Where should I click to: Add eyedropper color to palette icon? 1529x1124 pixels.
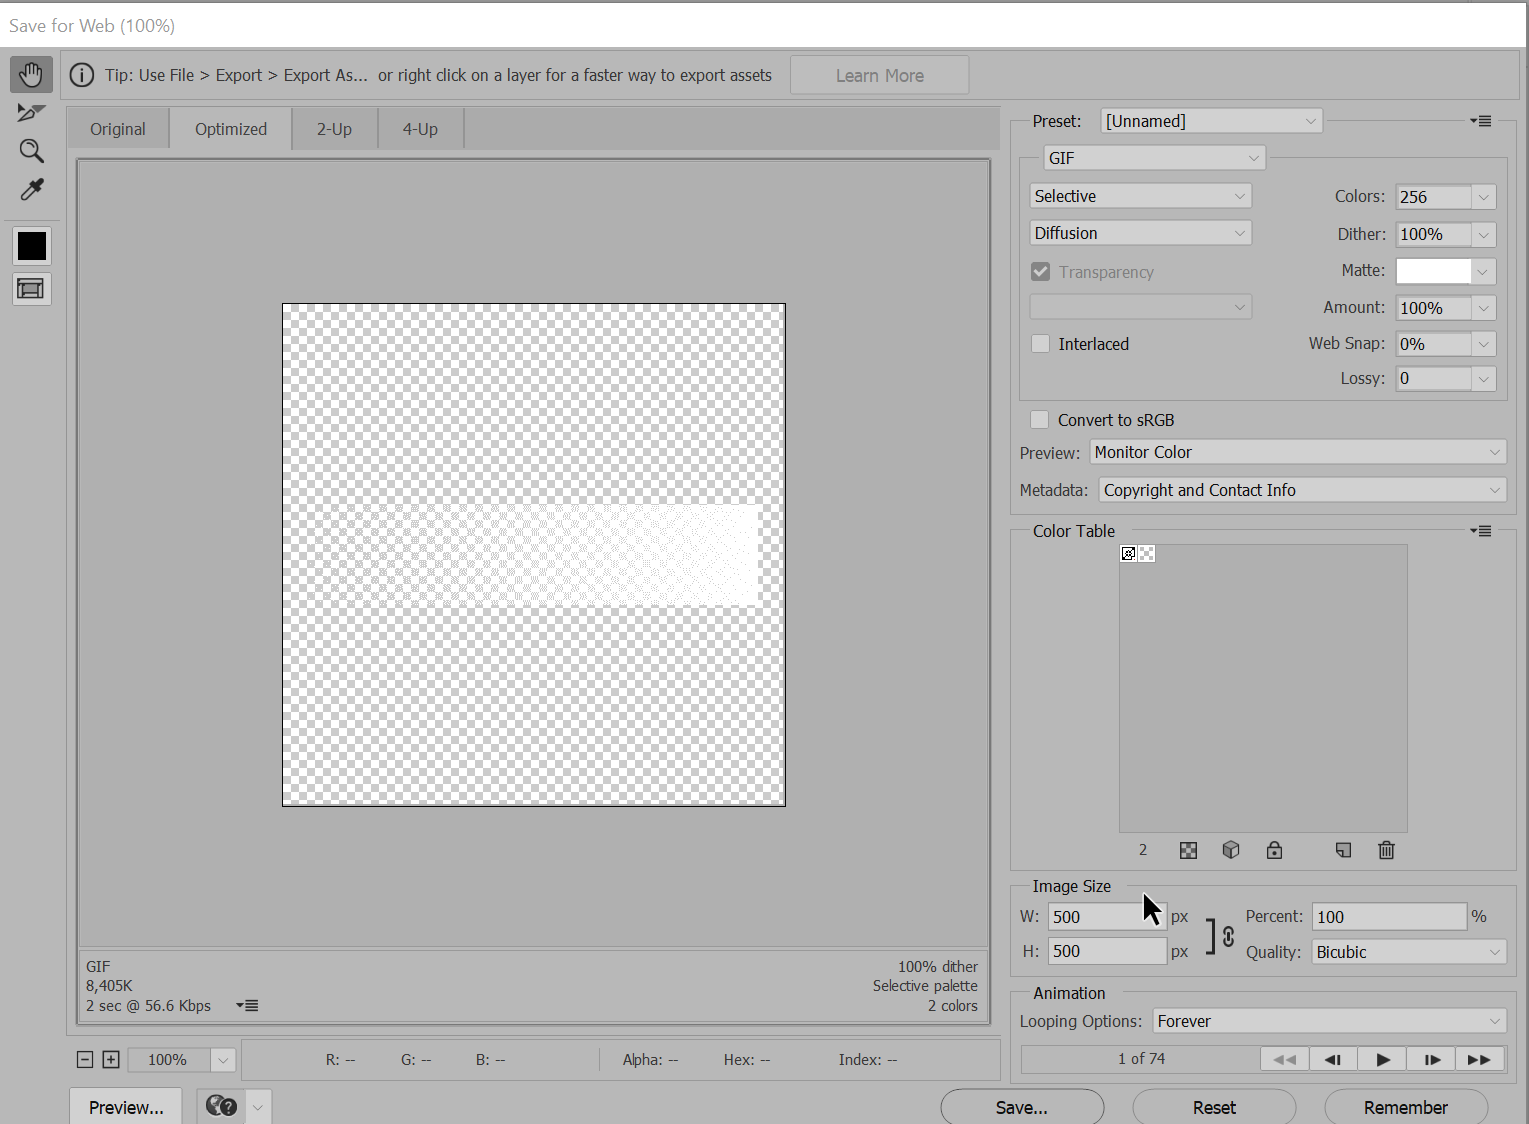1343,850
